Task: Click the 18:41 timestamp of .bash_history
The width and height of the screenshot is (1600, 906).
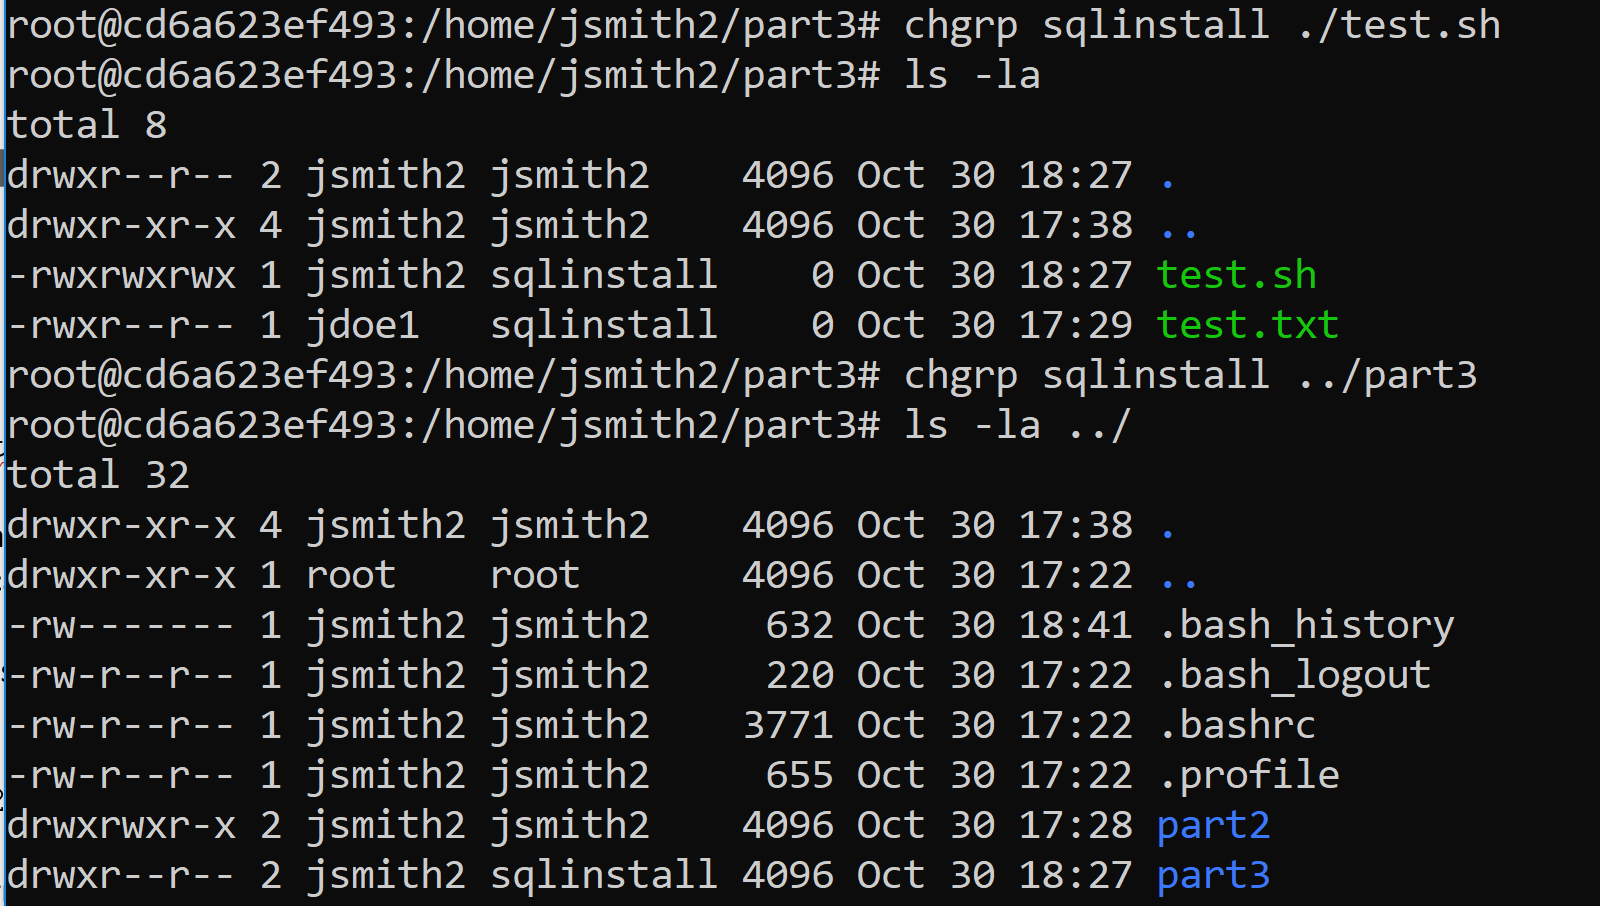Action: click(x=1075, y=626)
